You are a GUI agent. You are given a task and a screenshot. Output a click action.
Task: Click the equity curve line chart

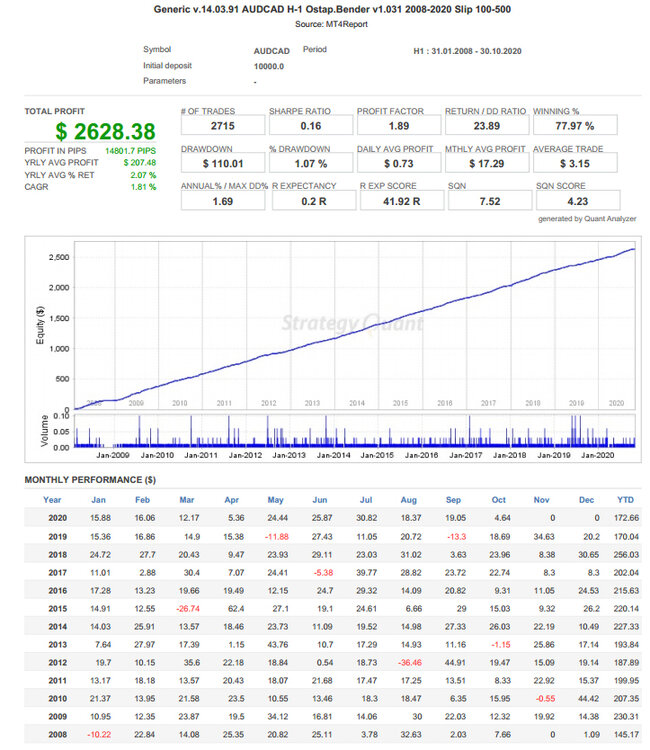tap(355, 325)
